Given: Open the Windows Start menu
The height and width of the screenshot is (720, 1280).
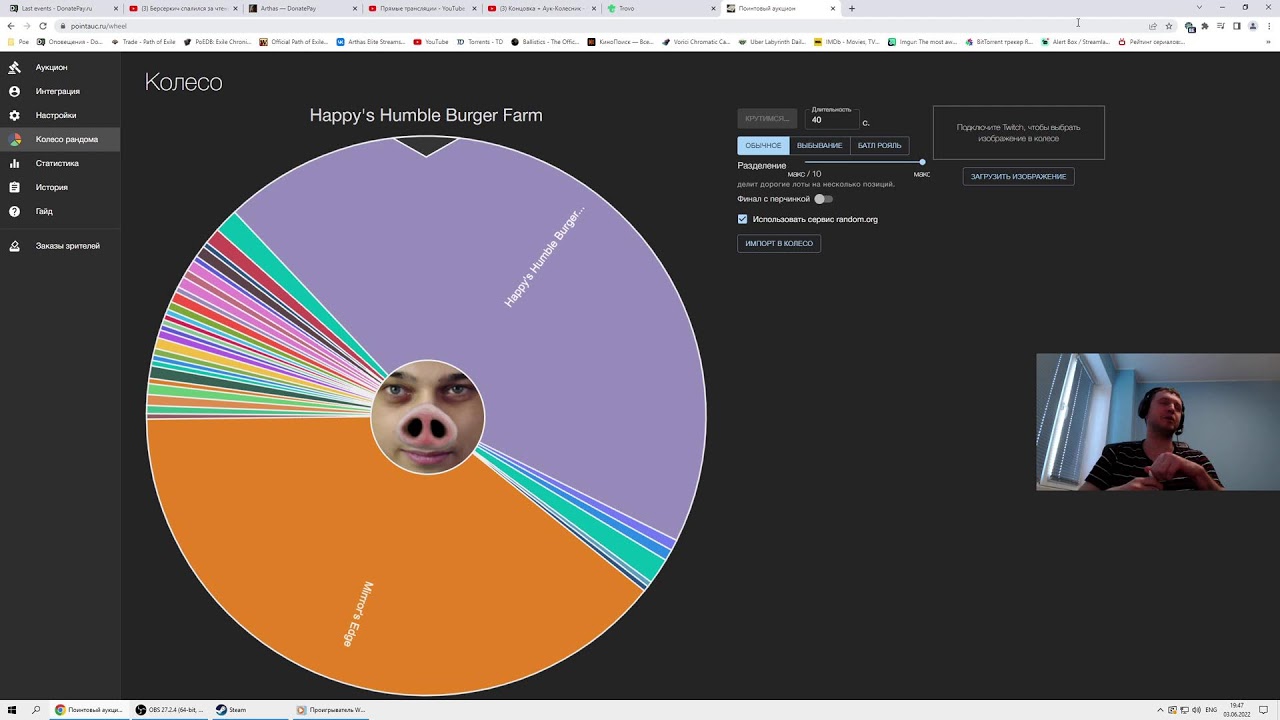Looking at the screenshot, I should 12,710.
